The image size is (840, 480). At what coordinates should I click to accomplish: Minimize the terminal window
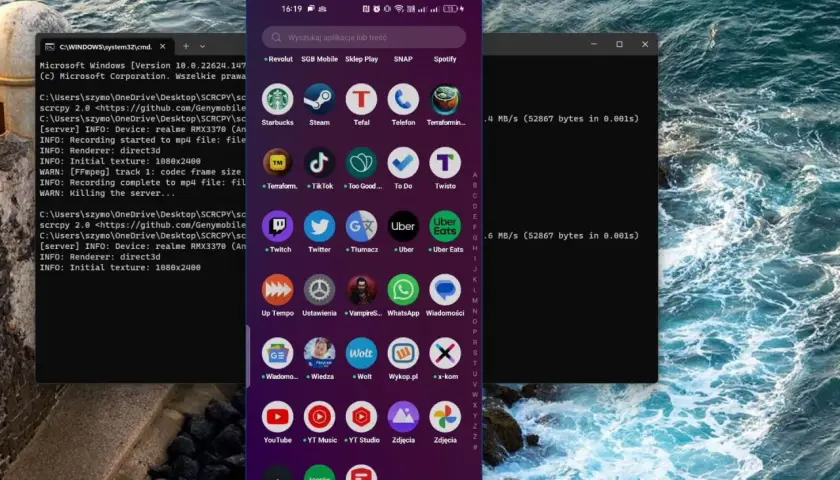coord(594,44)
